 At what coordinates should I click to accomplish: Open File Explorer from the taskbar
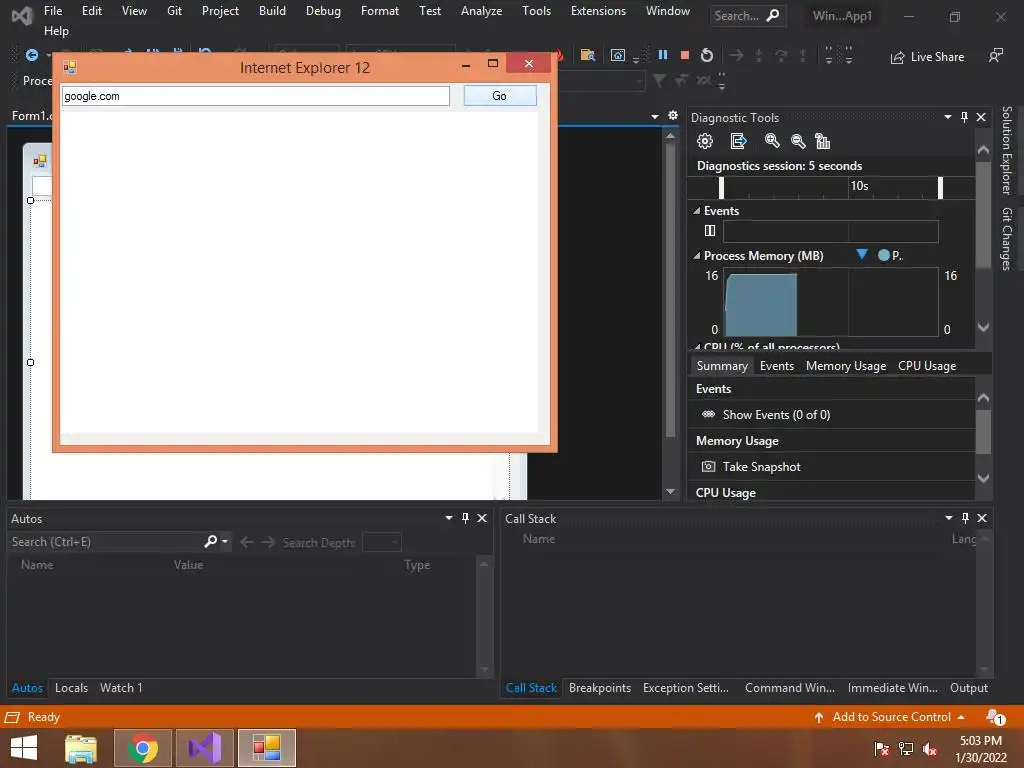click(81, 748)
